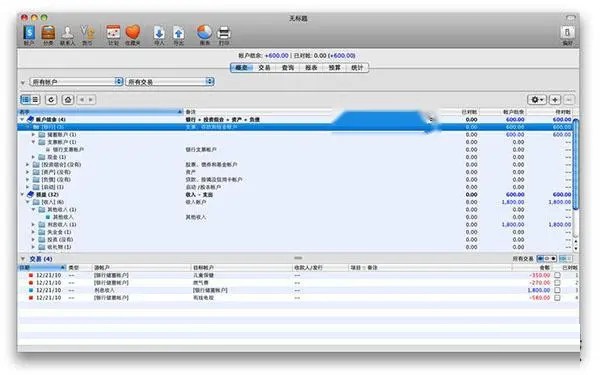Switch to tree outline view mode
600x375 pixels.
(x=25, y=100)
